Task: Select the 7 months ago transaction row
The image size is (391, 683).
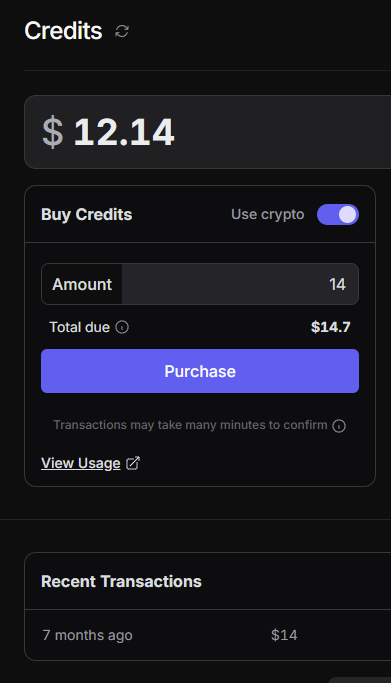Action: click(208, 635)
